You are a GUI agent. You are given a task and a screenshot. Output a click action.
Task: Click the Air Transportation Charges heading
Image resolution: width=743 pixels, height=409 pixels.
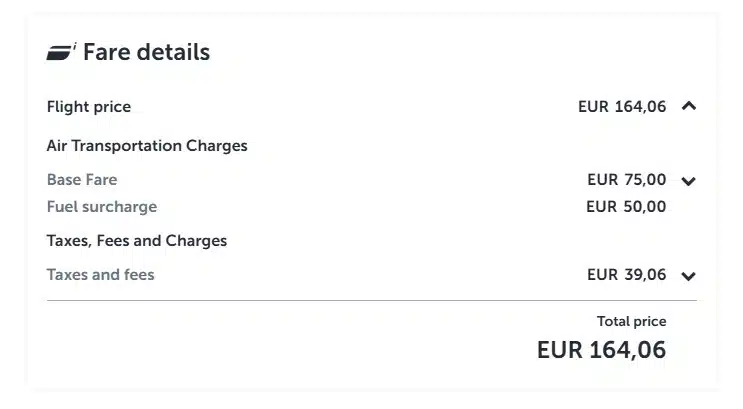(147, 146)
